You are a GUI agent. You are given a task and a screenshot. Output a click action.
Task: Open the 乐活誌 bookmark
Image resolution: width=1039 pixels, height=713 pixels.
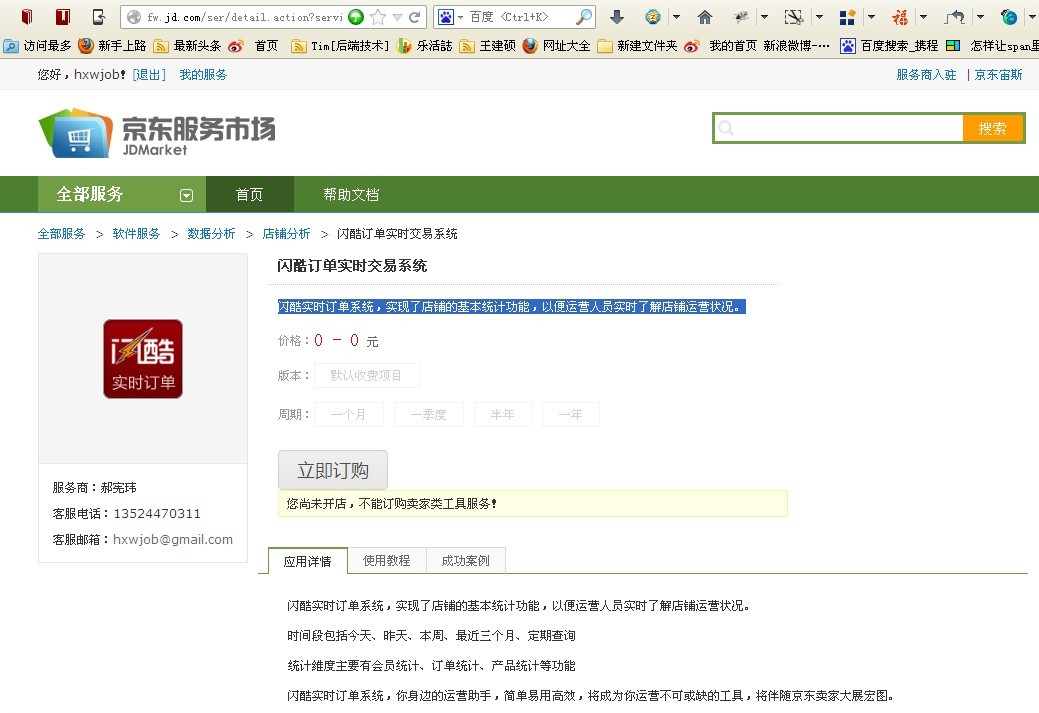click(x=424, y=46)
